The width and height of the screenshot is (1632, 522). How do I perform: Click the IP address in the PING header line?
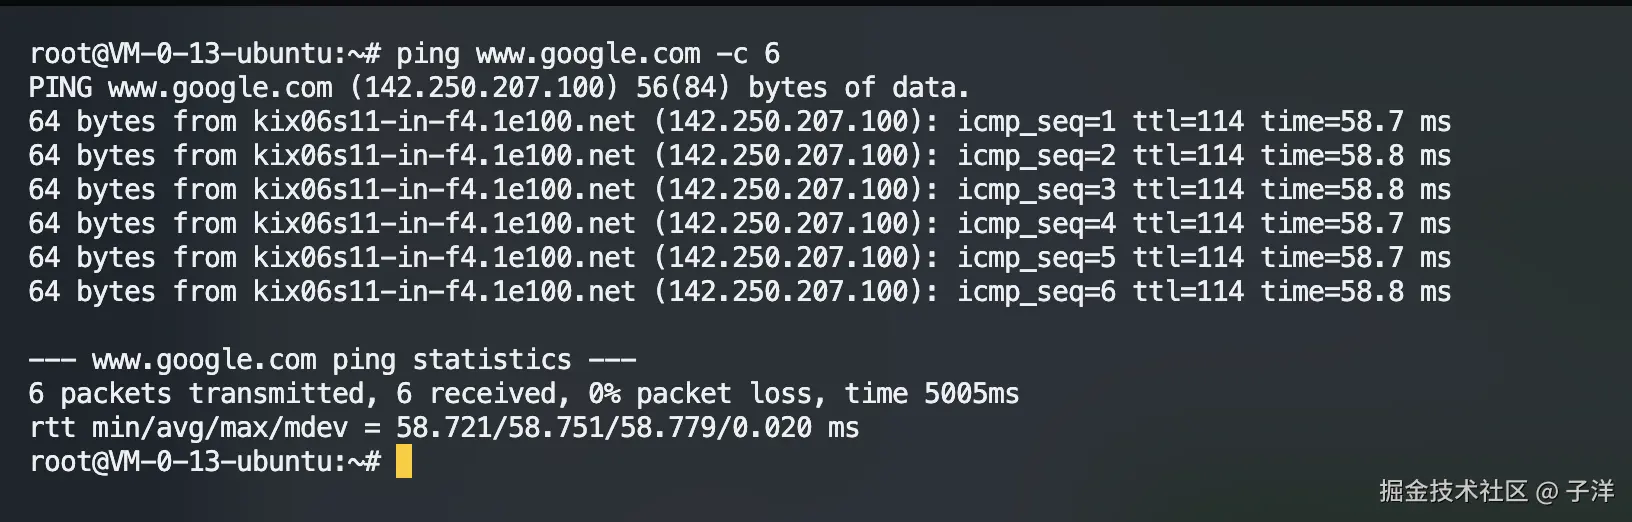tap(485, 88)
